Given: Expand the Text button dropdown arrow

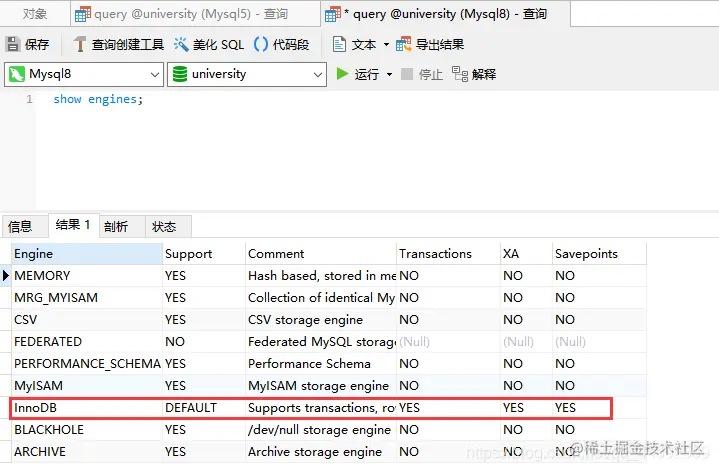Looking at the screenshot, I should [x=386, y=44].
